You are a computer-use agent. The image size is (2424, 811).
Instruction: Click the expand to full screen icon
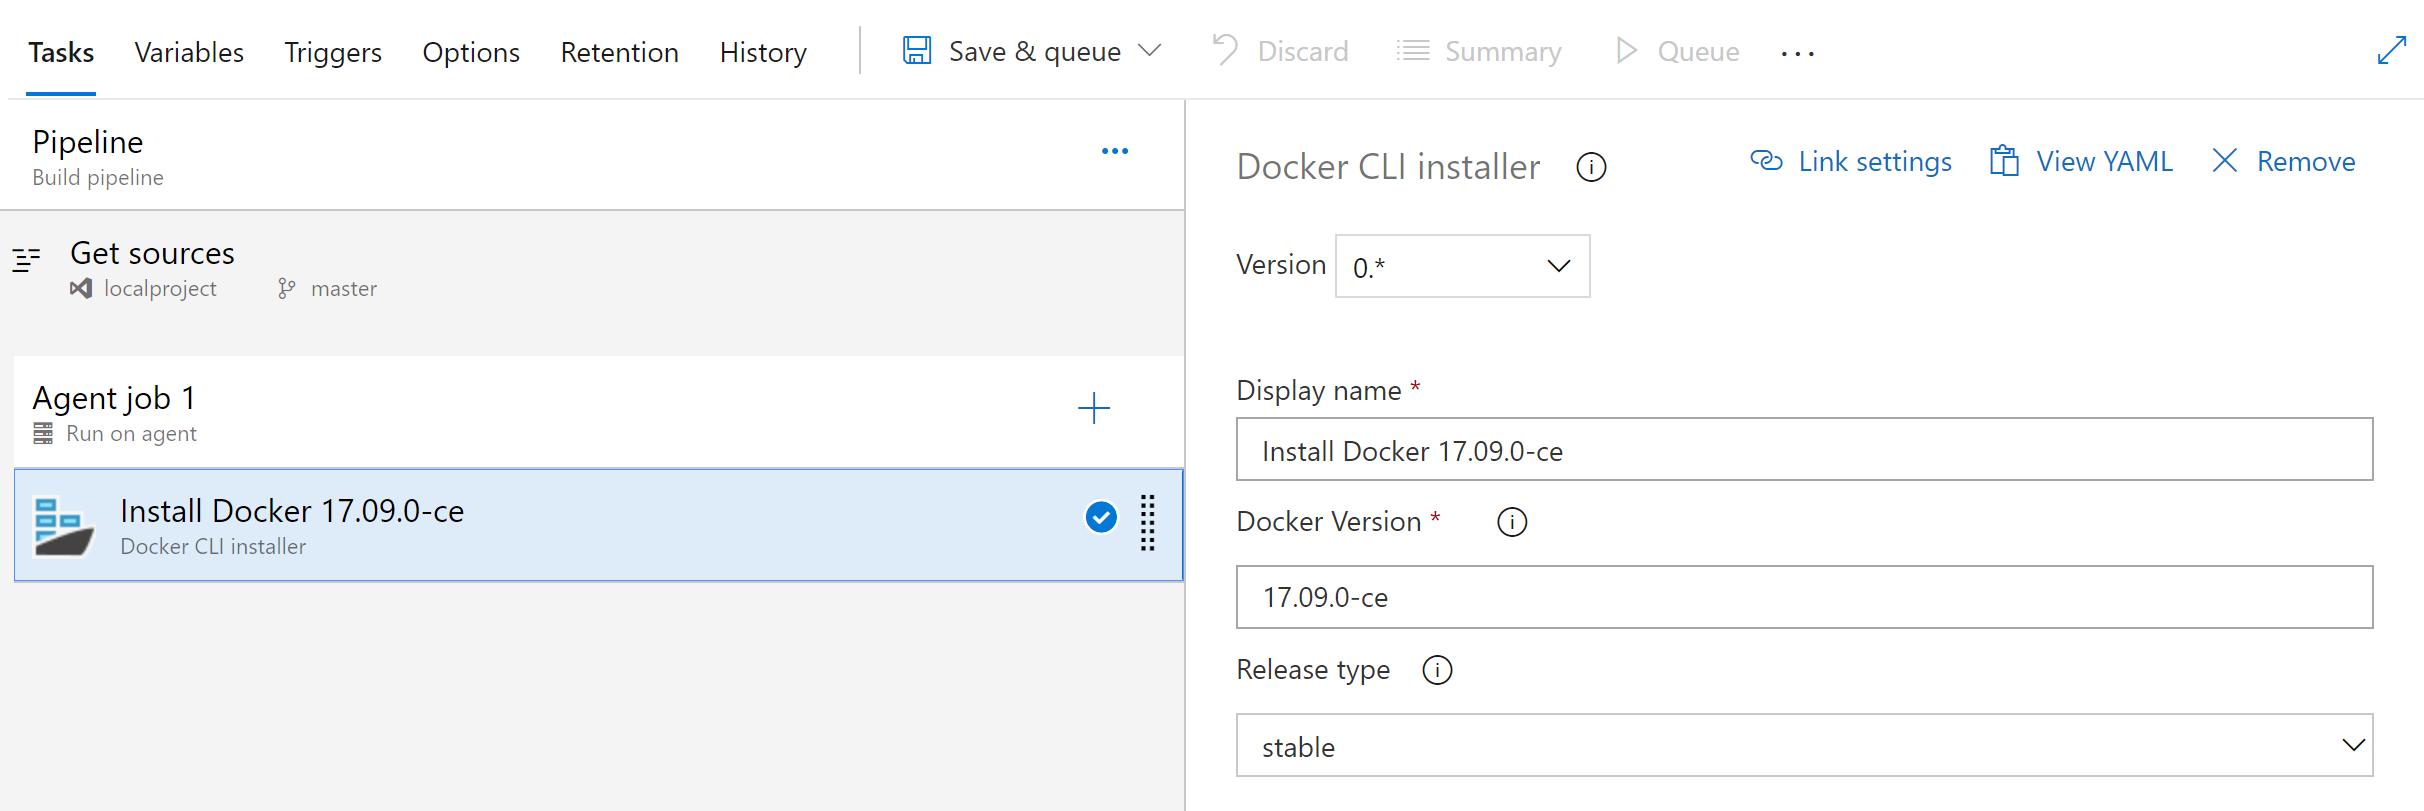pos(2391,51)
